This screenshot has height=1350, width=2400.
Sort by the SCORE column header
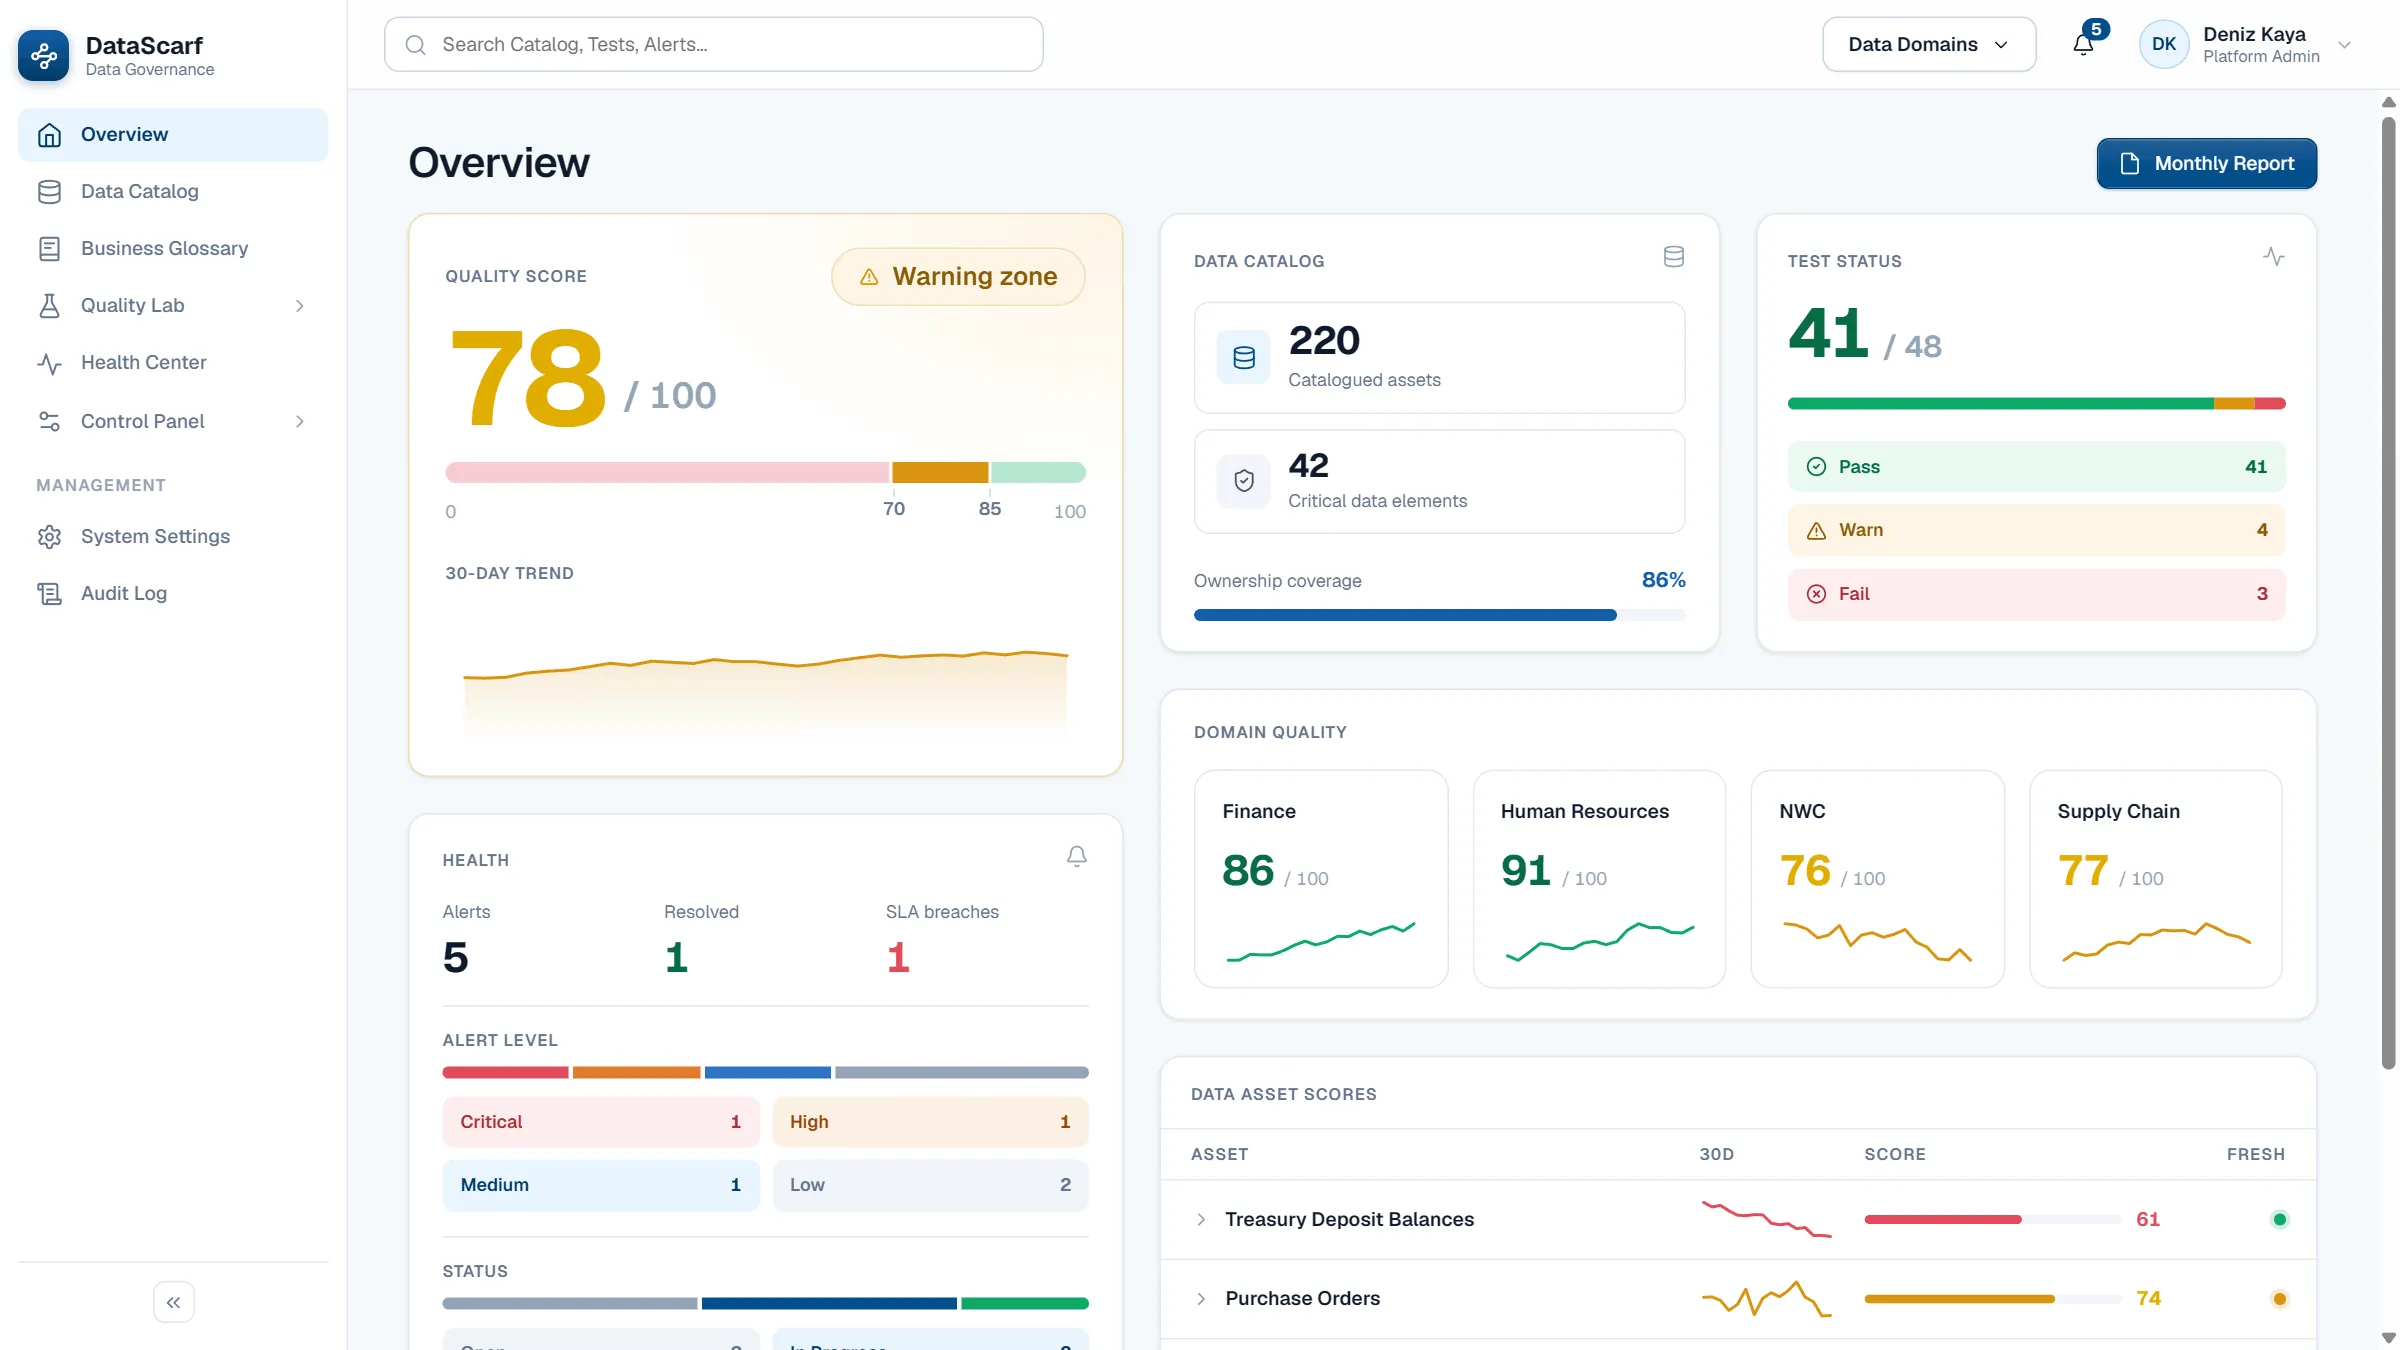pyautogui.click(x=1895, y=1154)
